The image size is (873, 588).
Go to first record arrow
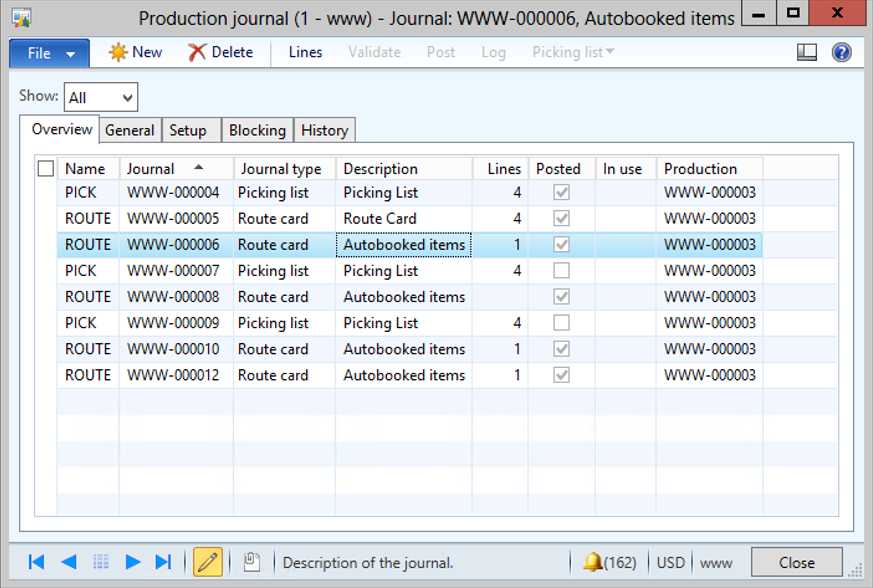[36, 562]
